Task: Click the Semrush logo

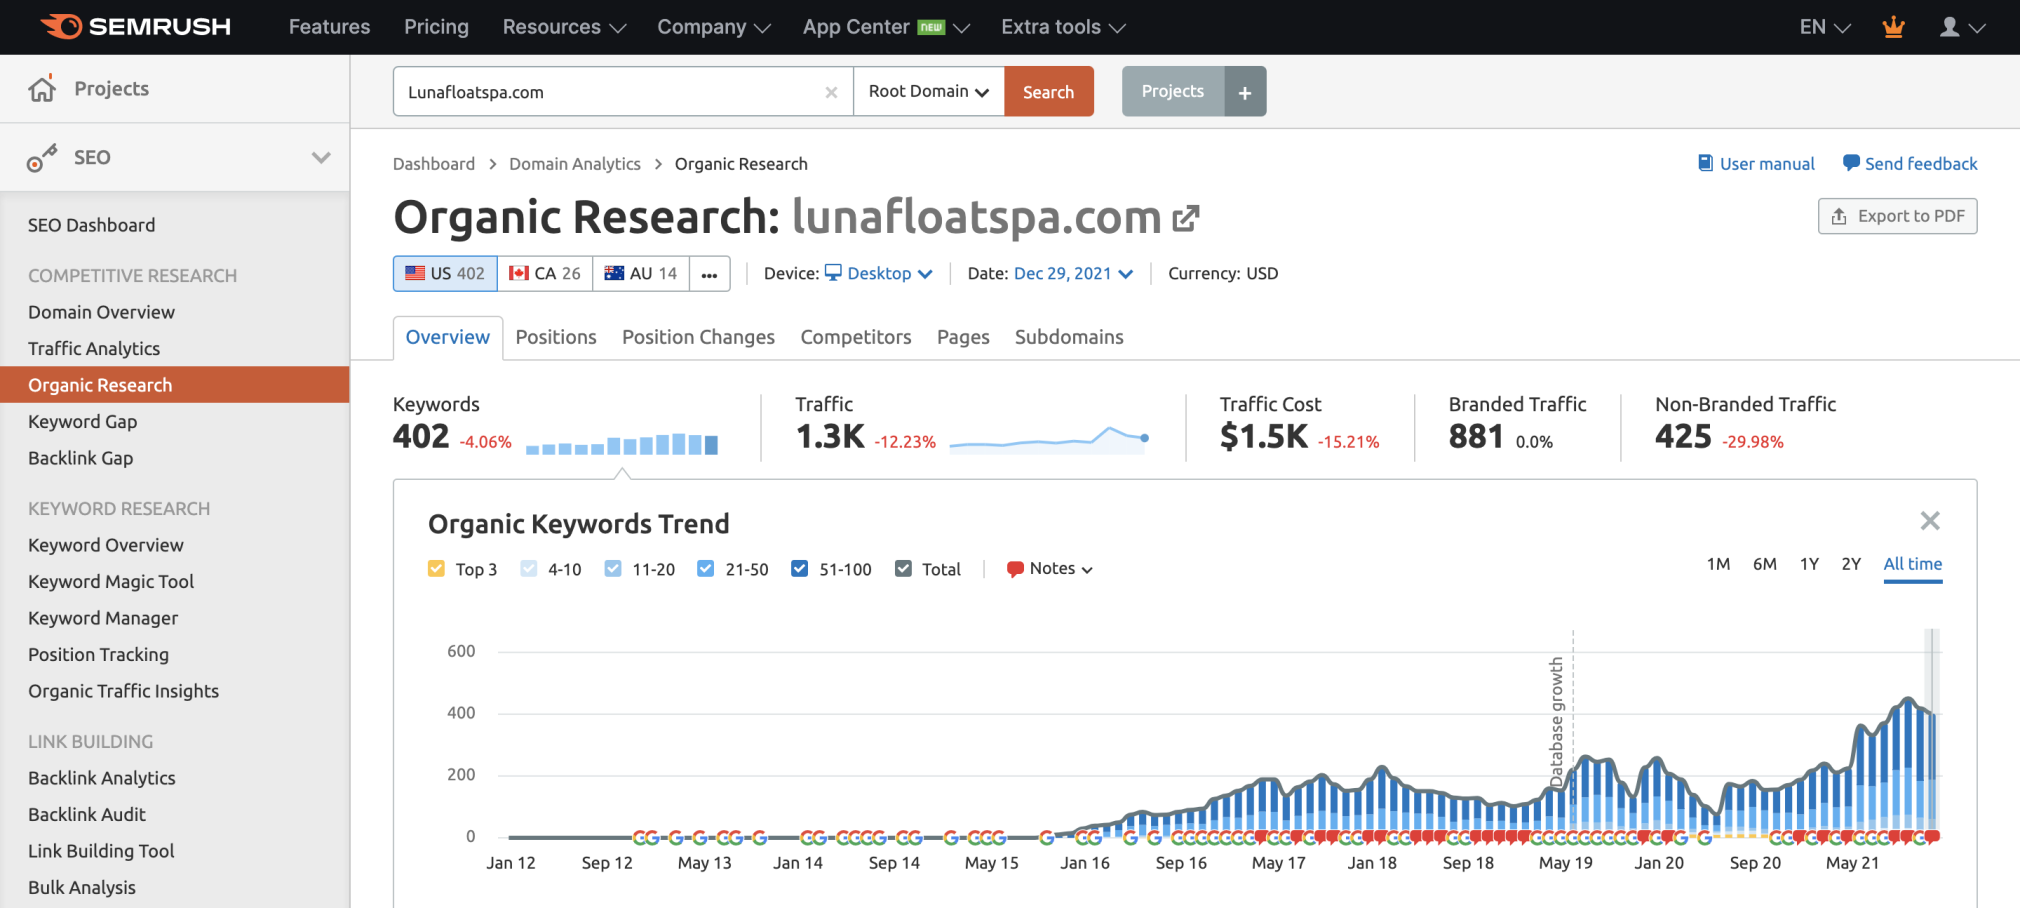Action: [x=135, y=27]
